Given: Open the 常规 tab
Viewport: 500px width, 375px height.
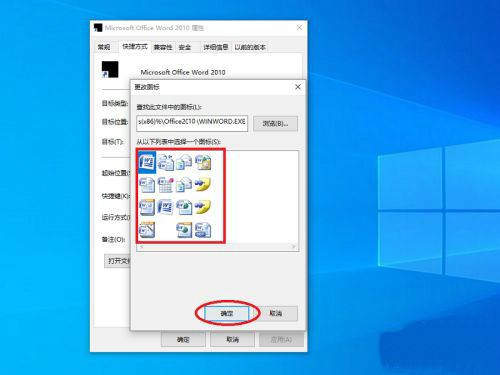Looking at the screenshot, I should 104,47.
